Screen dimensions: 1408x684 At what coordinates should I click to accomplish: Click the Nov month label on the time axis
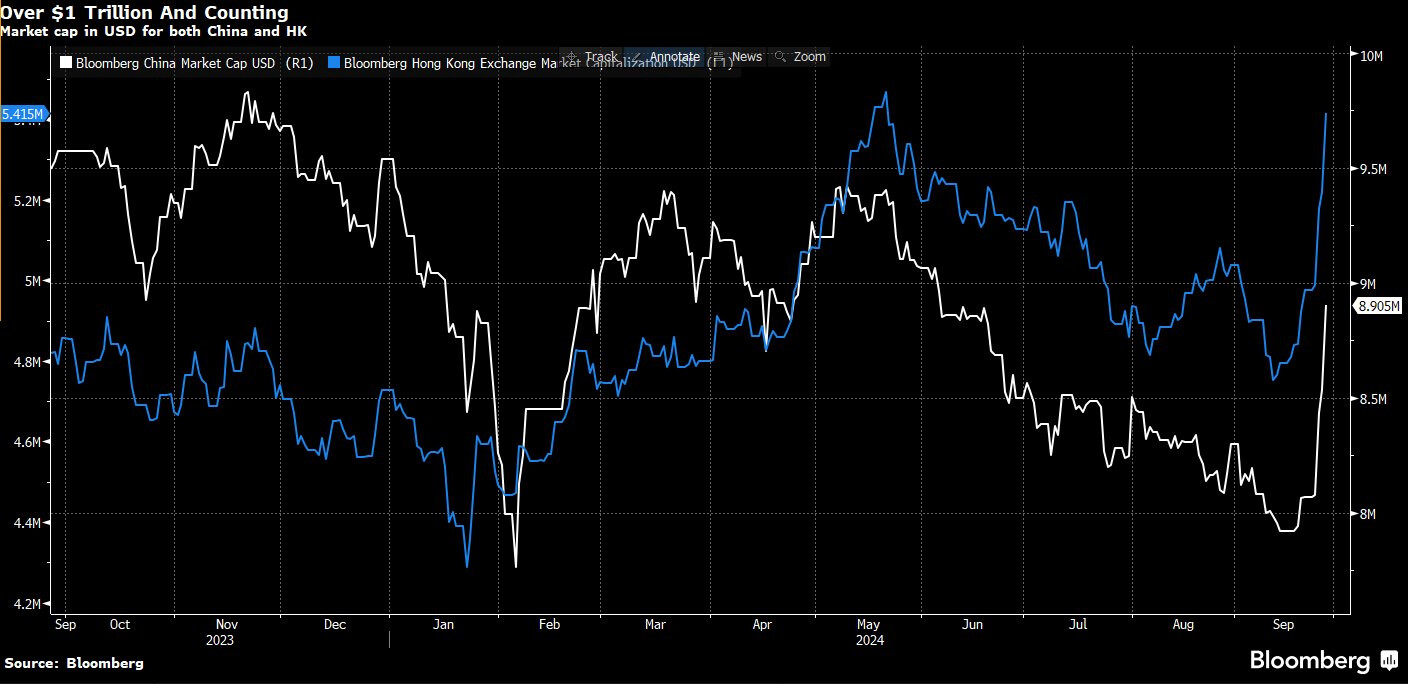pos(226,625)
